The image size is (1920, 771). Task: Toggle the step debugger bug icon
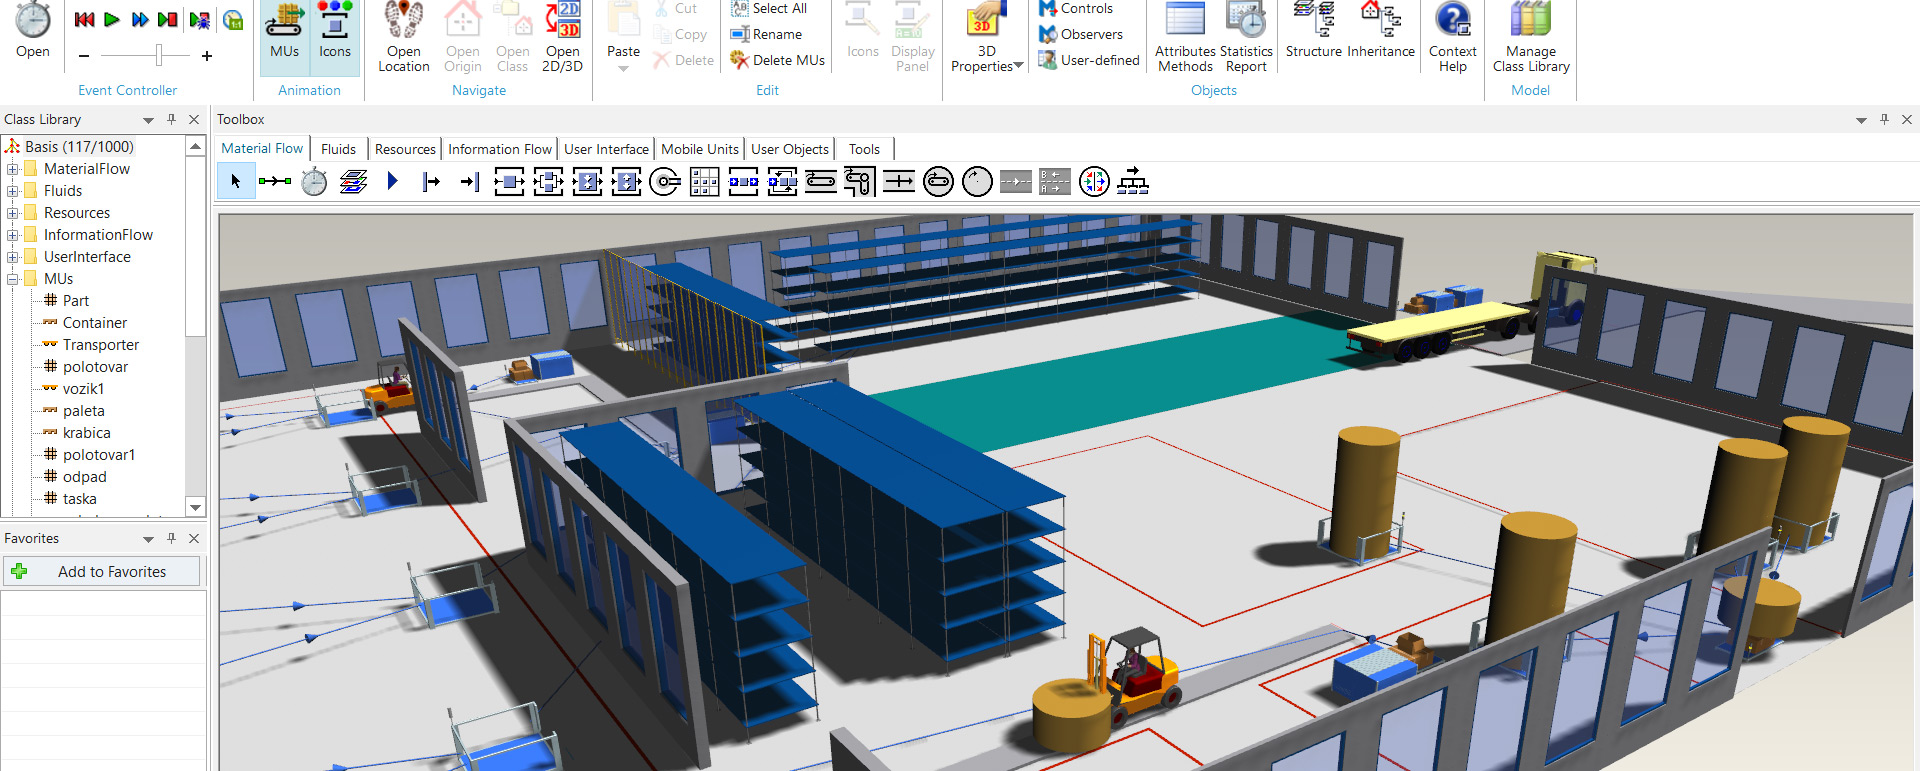point(200,19)
